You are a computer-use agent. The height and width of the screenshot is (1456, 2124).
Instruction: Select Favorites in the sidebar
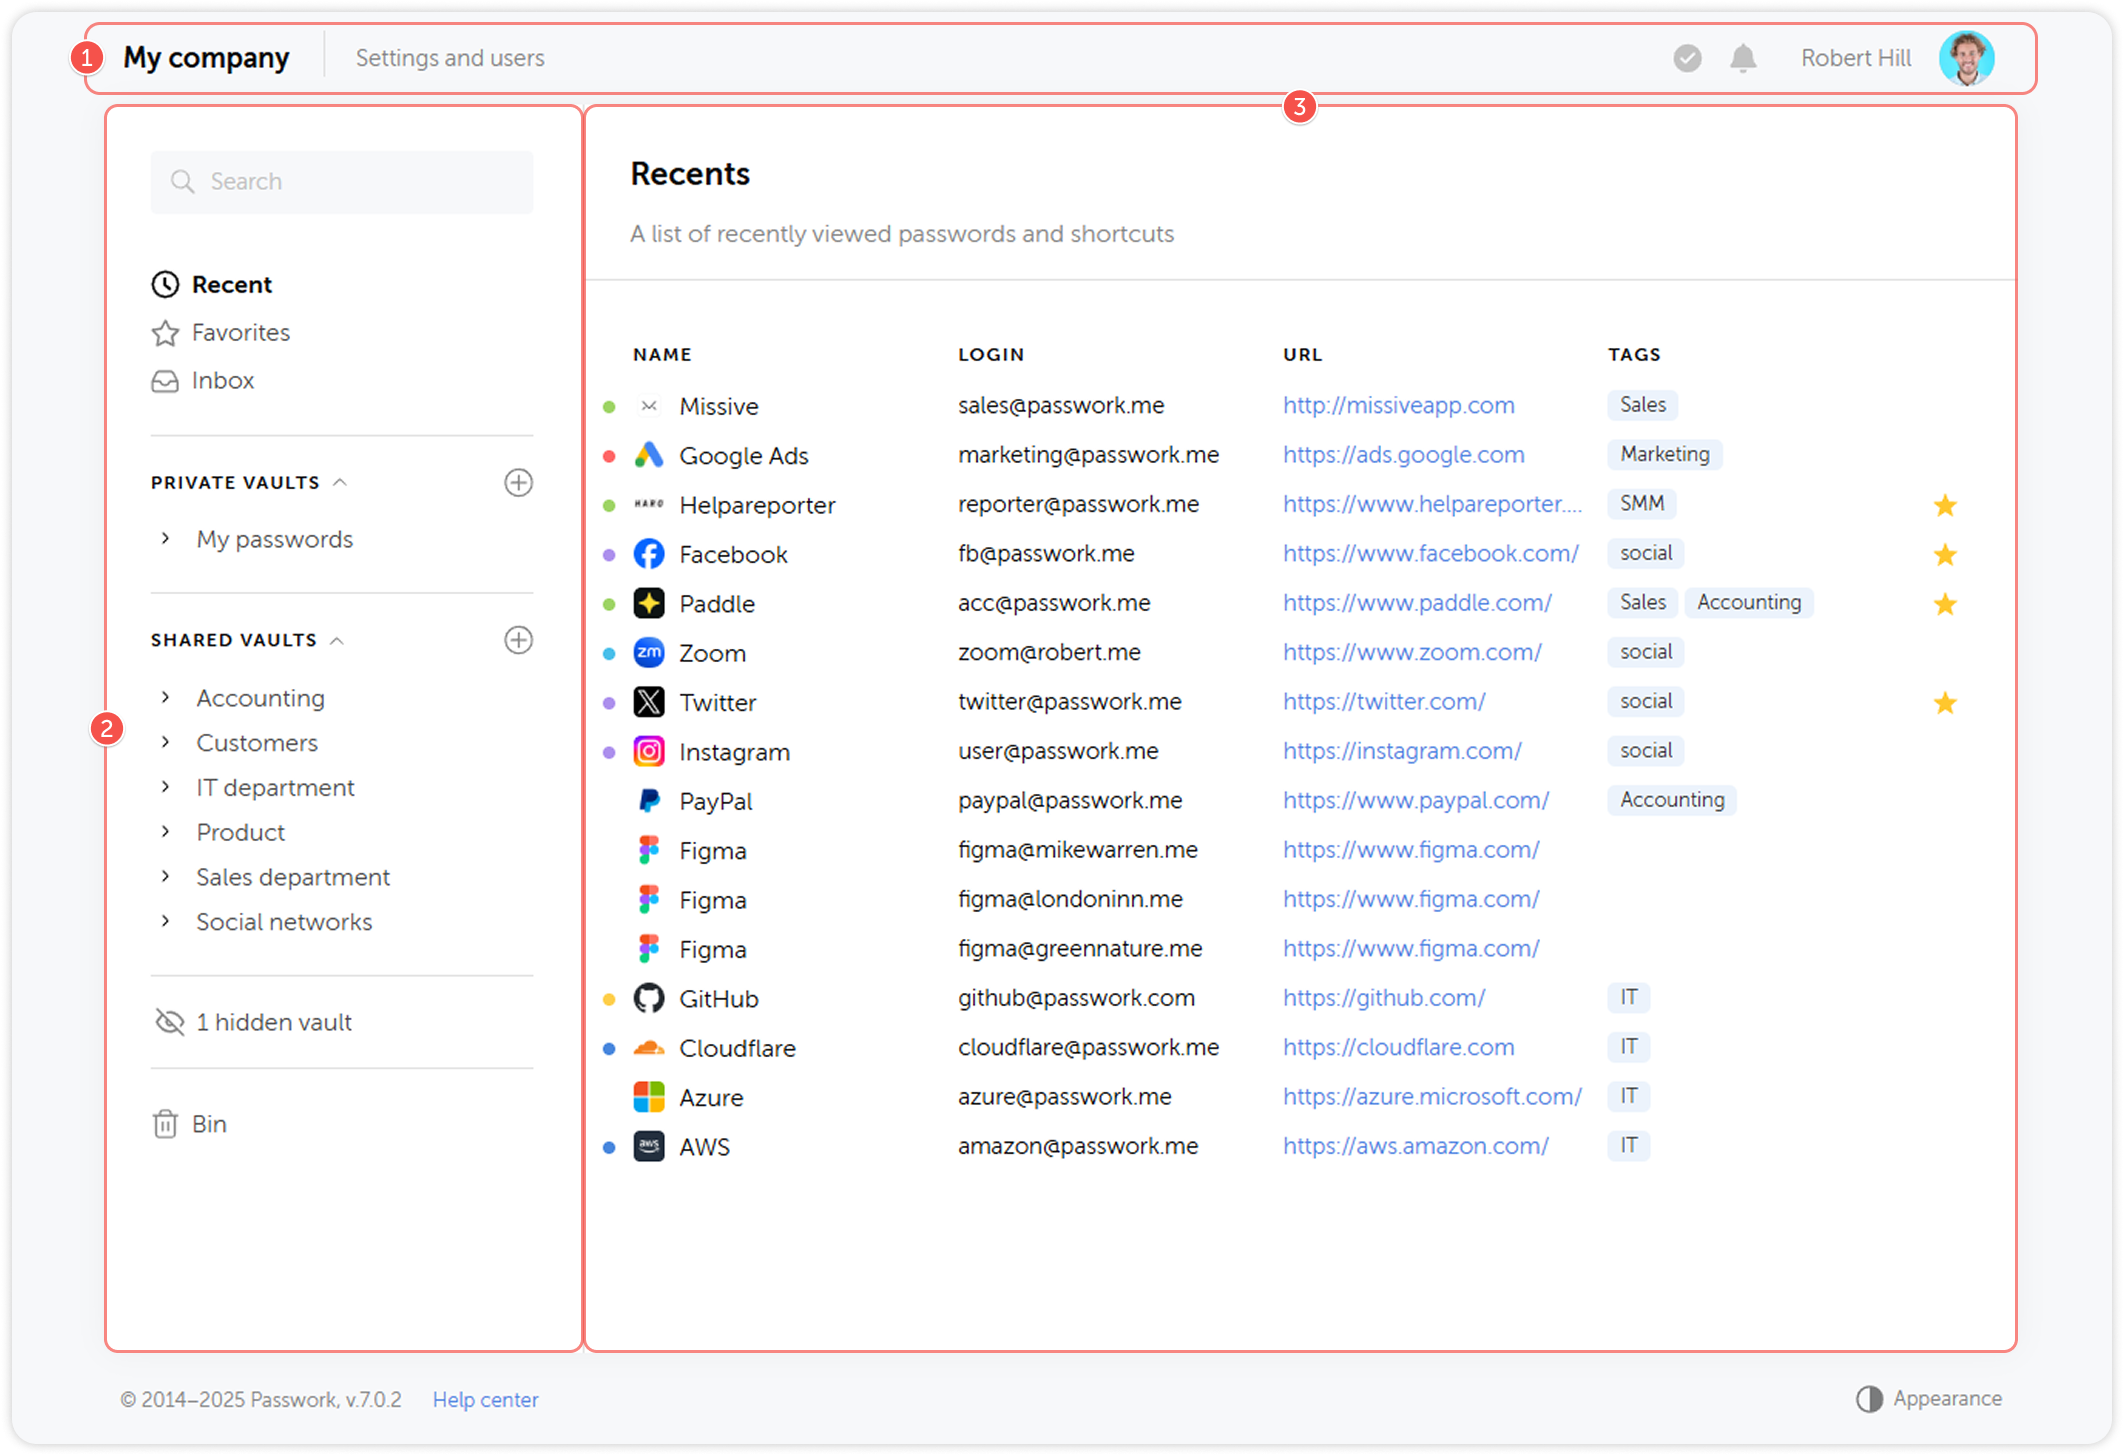(240, 332)
